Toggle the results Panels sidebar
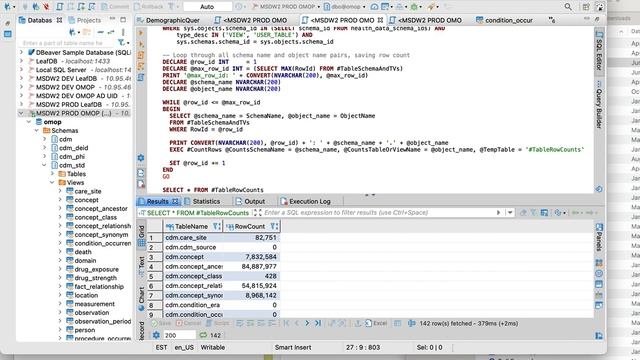 (x=599, y=238)
